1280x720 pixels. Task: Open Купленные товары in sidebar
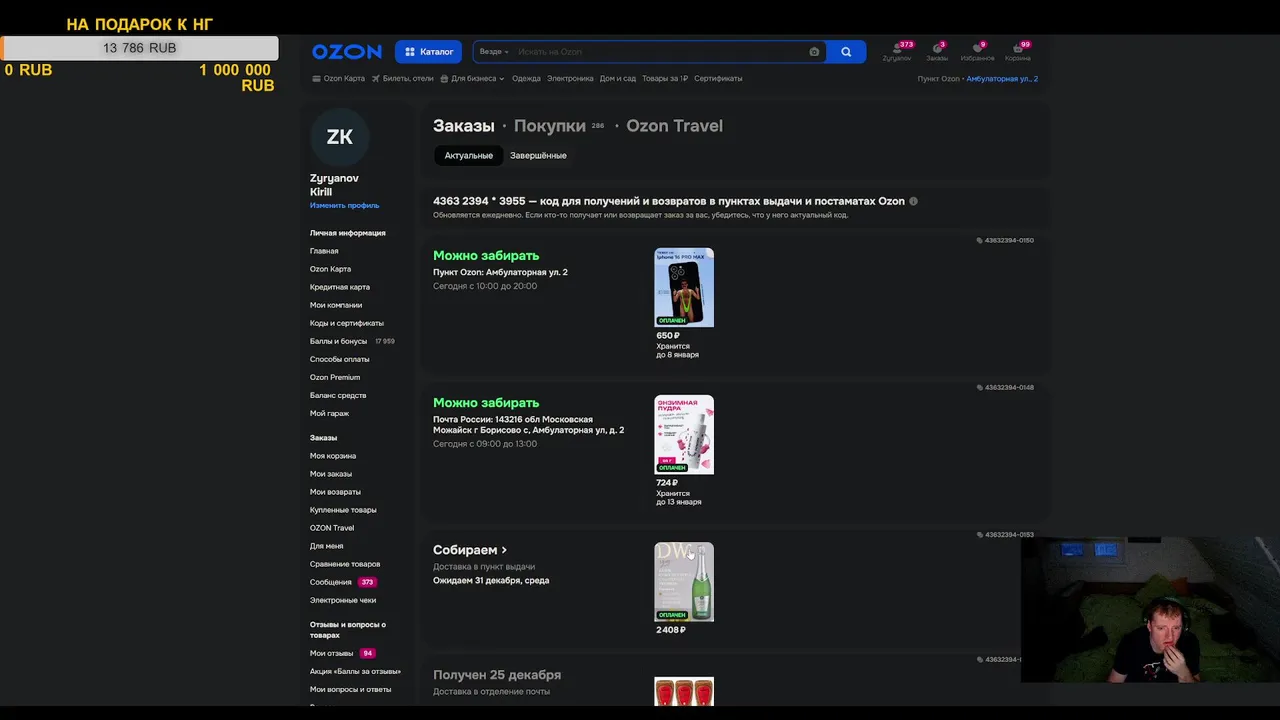pyautogui.click(x=343, y=510)
